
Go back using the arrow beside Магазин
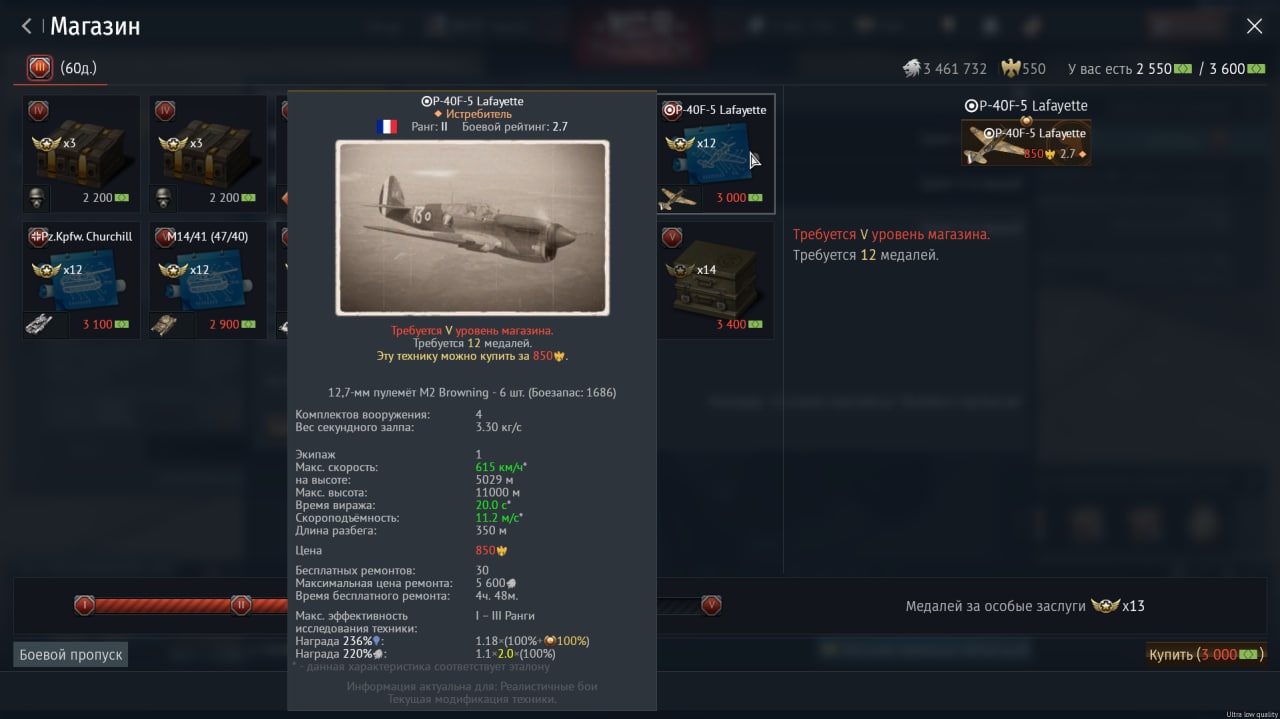[x=26, y=26]
